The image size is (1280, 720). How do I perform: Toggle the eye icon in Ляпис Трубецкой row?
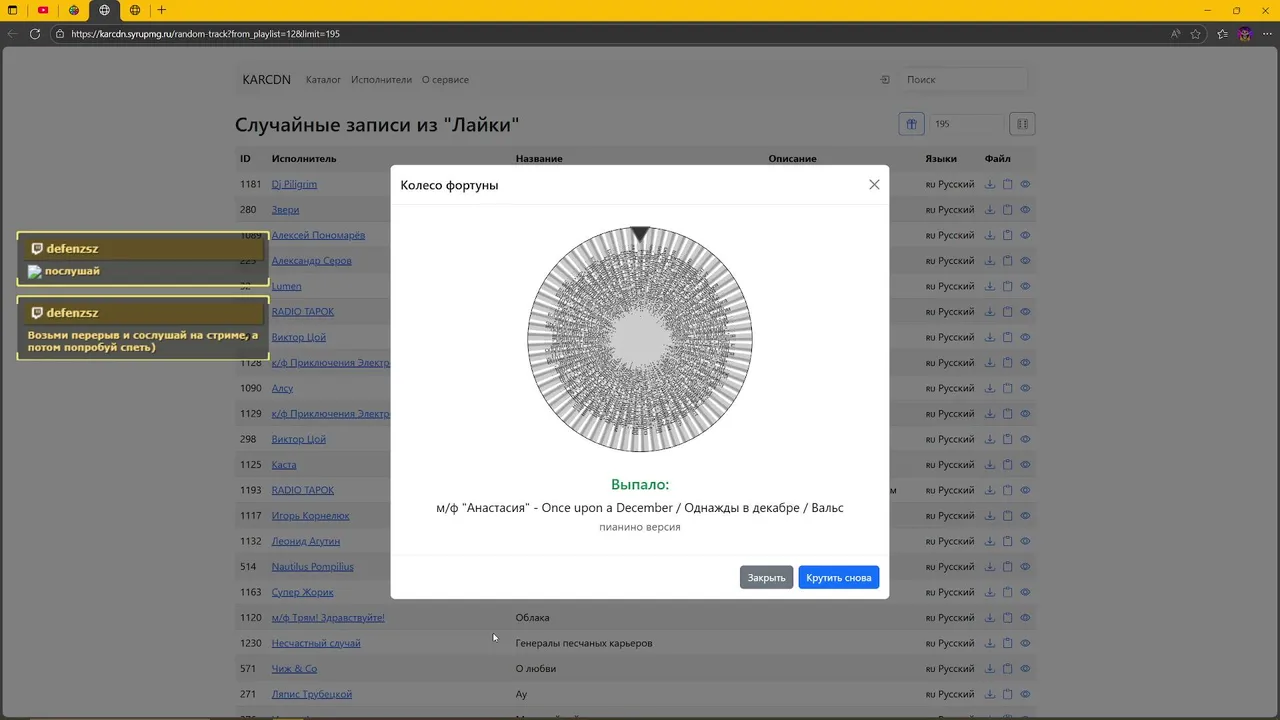click(x=1025, y=694)
